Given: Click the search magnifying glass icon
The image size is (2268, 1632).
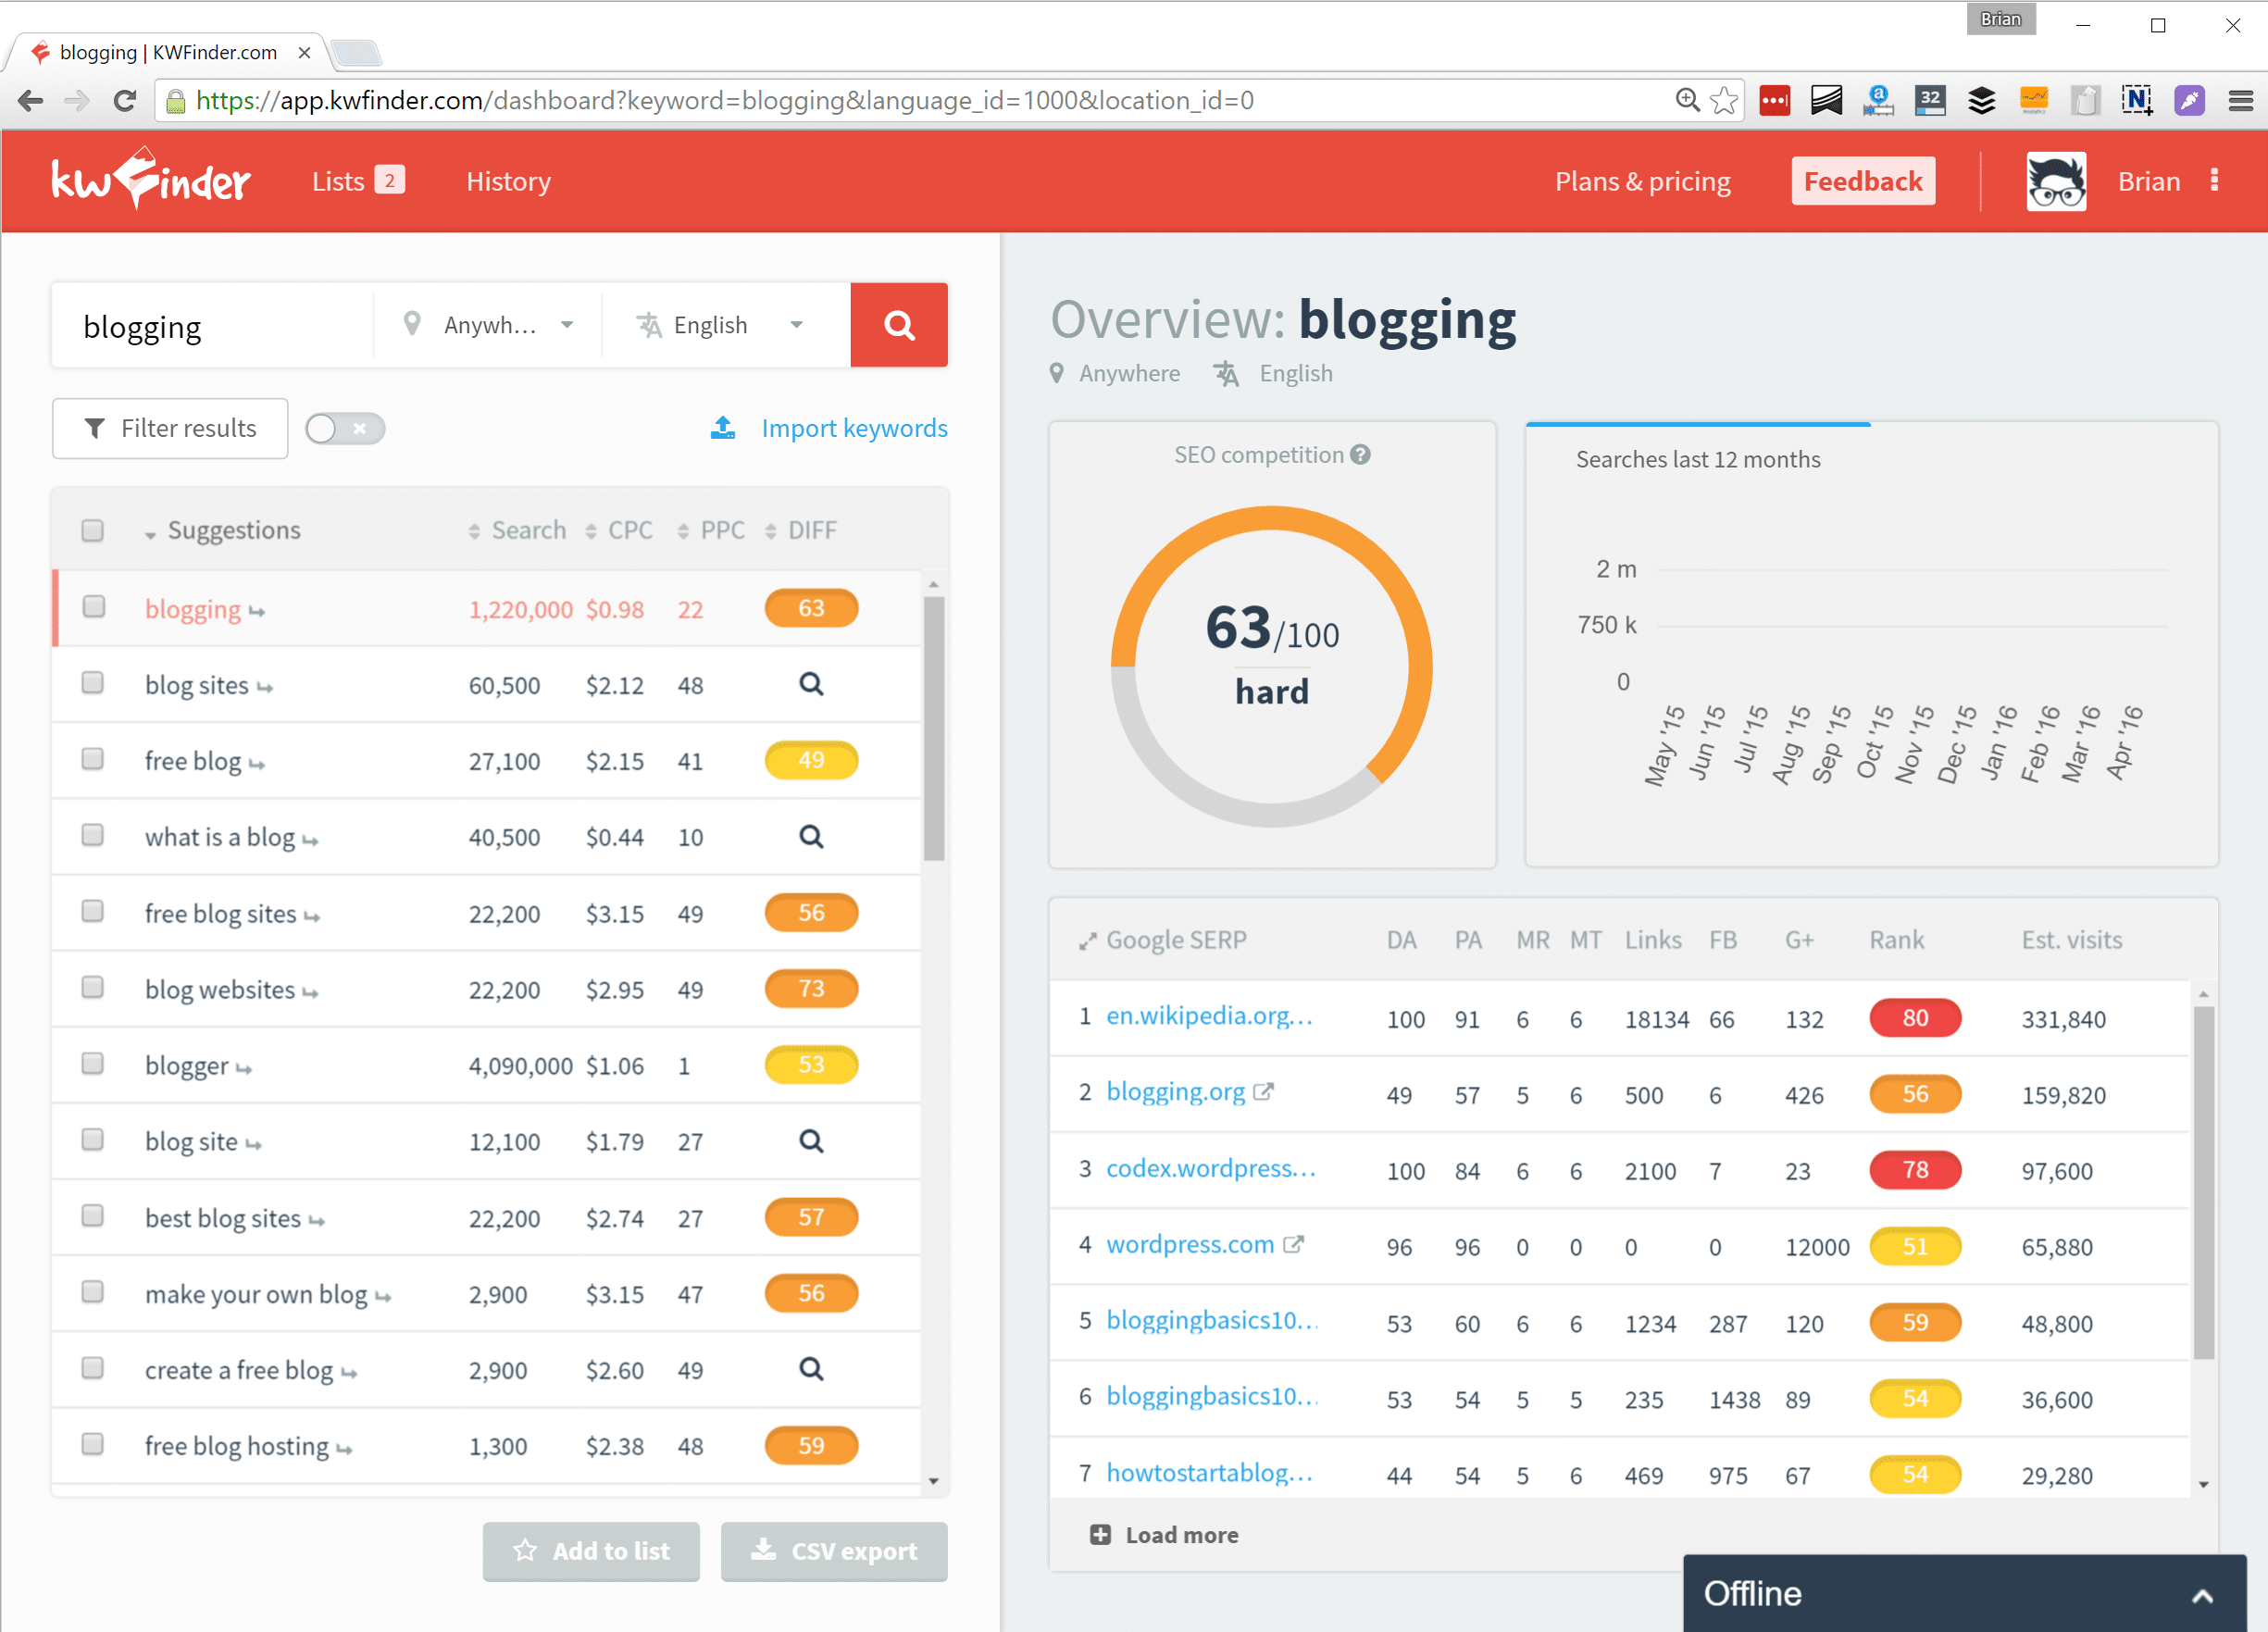Looking at the screenshot, I should coord(902,324).
